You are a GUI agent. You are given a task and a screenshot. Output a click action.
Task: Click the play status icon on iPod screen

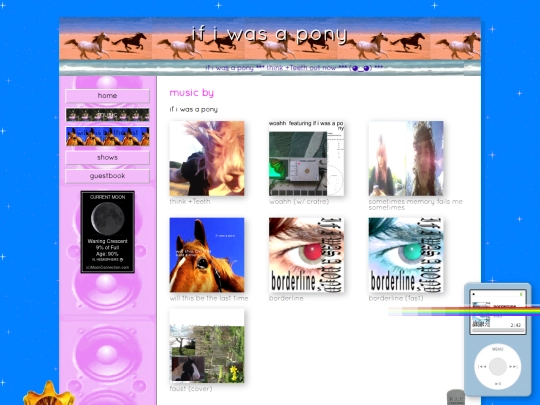tap(474, 294)
